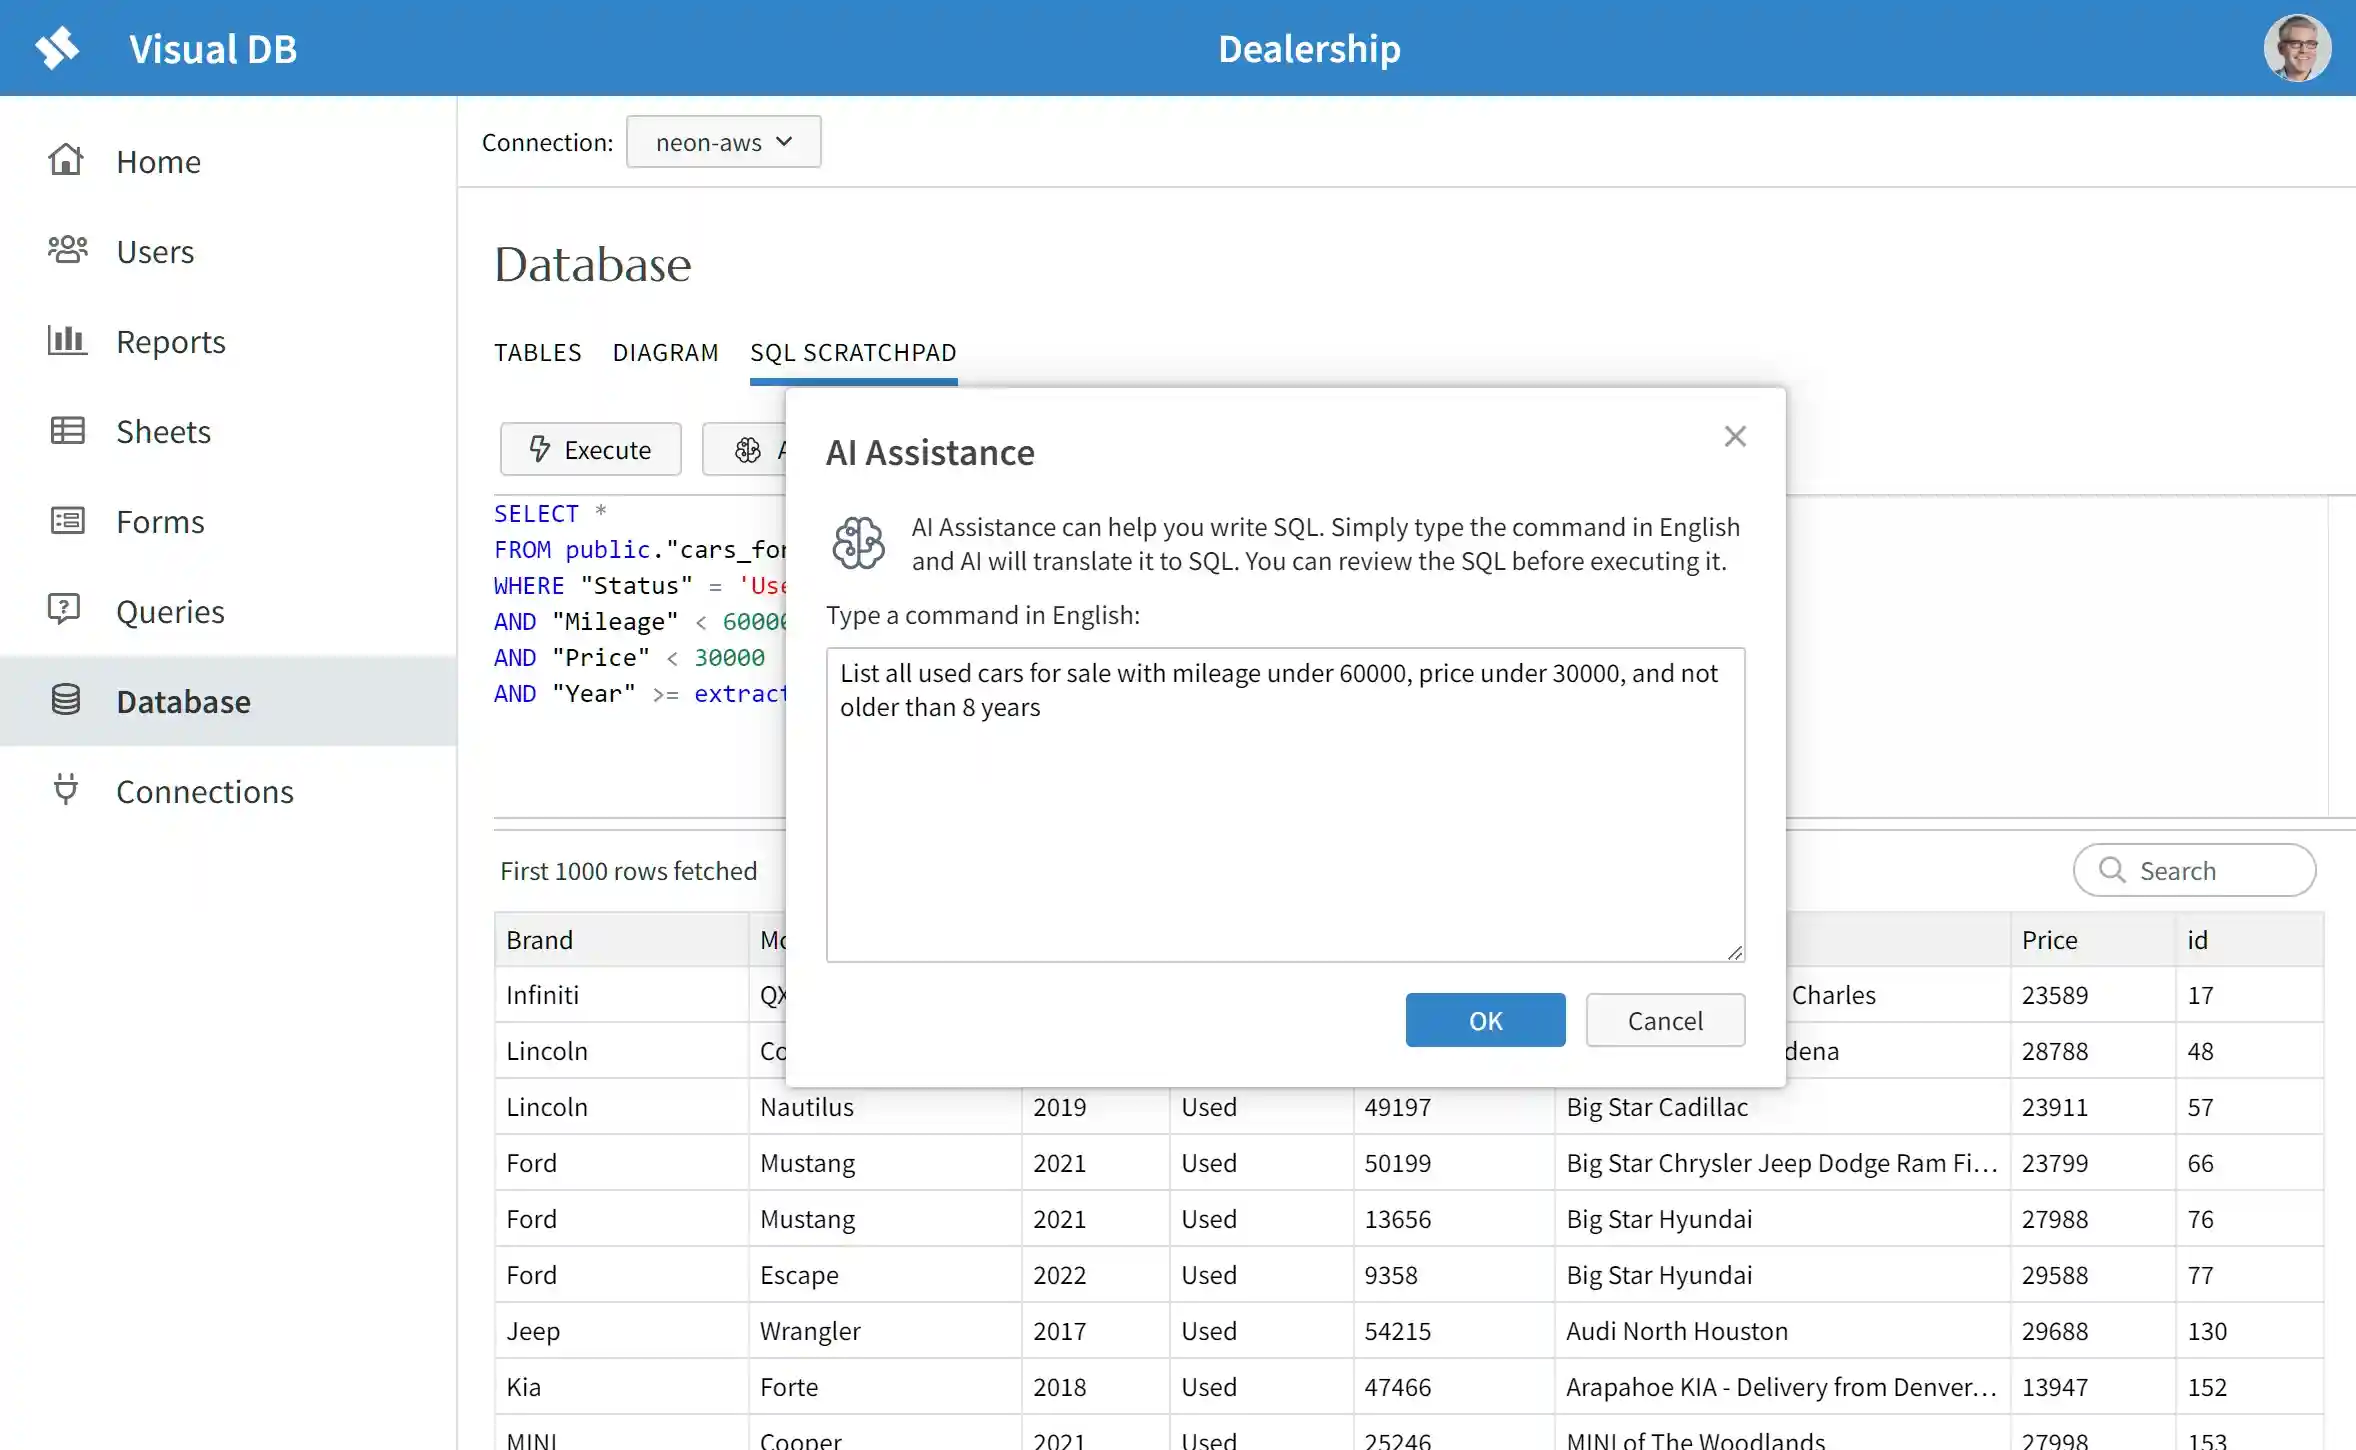Screen dimensions: 2356x1450
Task: Open the Home page icon
Action: (66, 160)
